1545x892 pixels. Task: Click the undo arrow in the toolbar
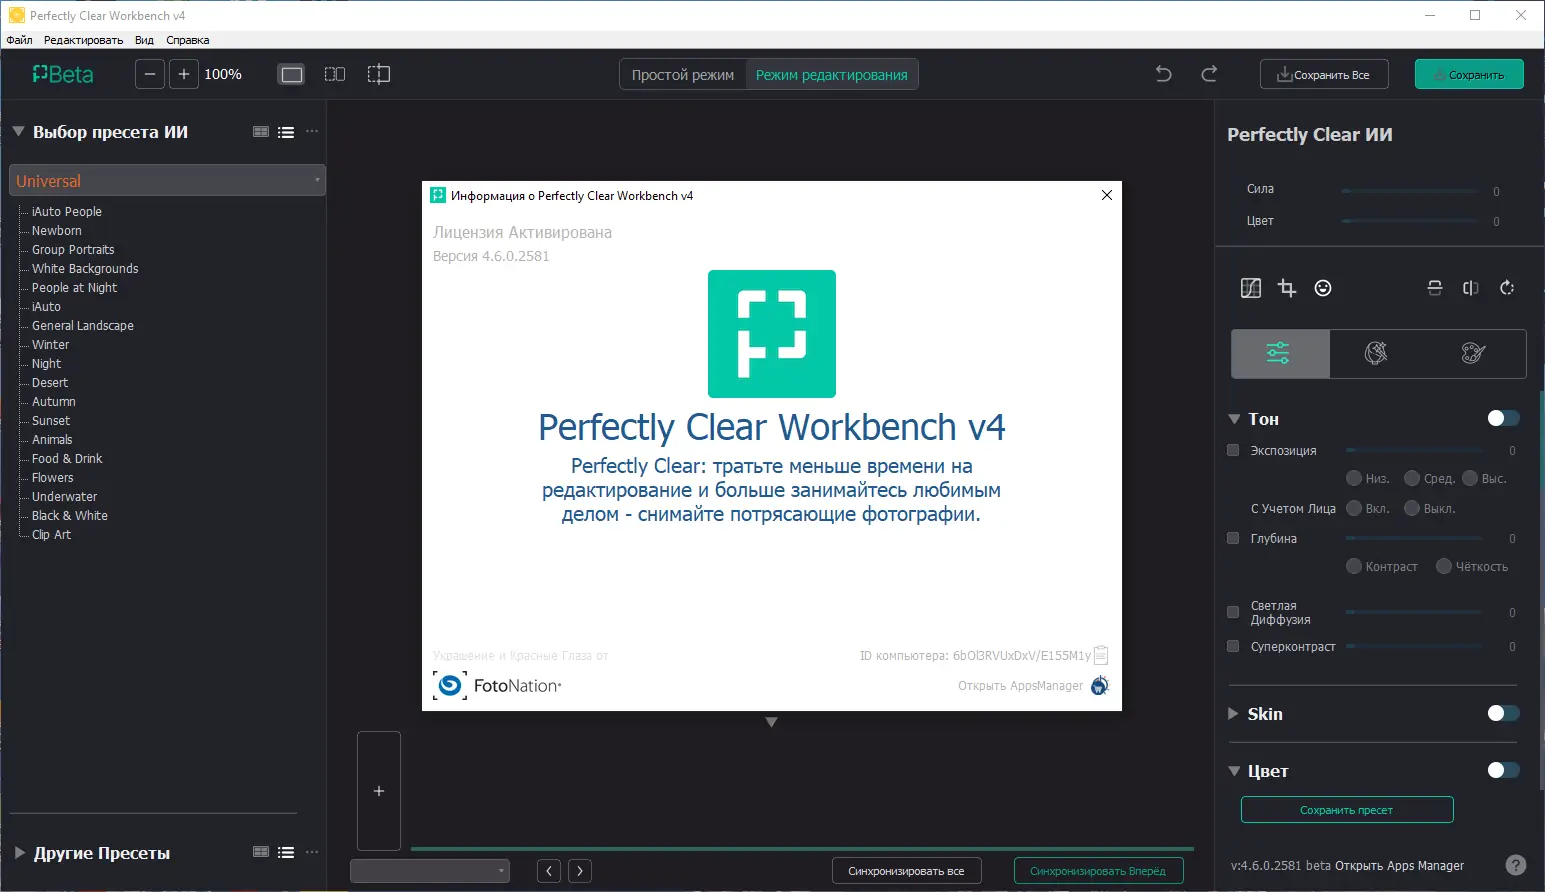pyautogui.click(x=1162, y=73)
